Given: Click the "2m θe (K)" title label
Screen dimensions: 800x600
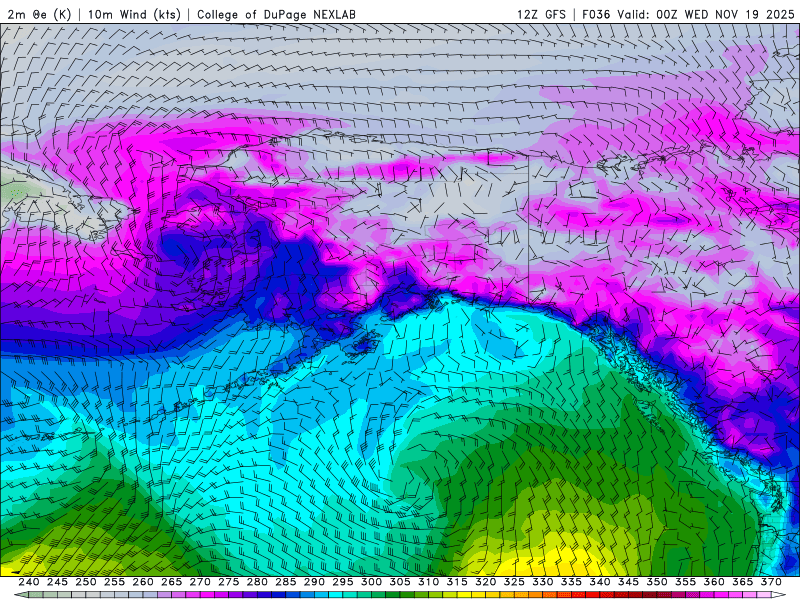Looking at the screenshot, I should [x=39, y=14].
